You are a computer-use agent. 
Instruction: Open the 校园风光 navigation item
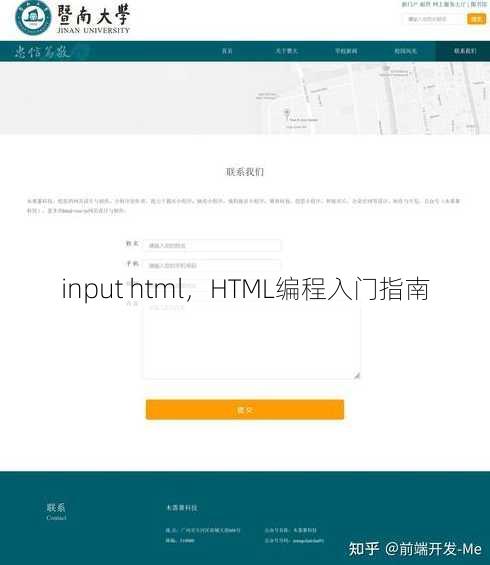point(406,51)
